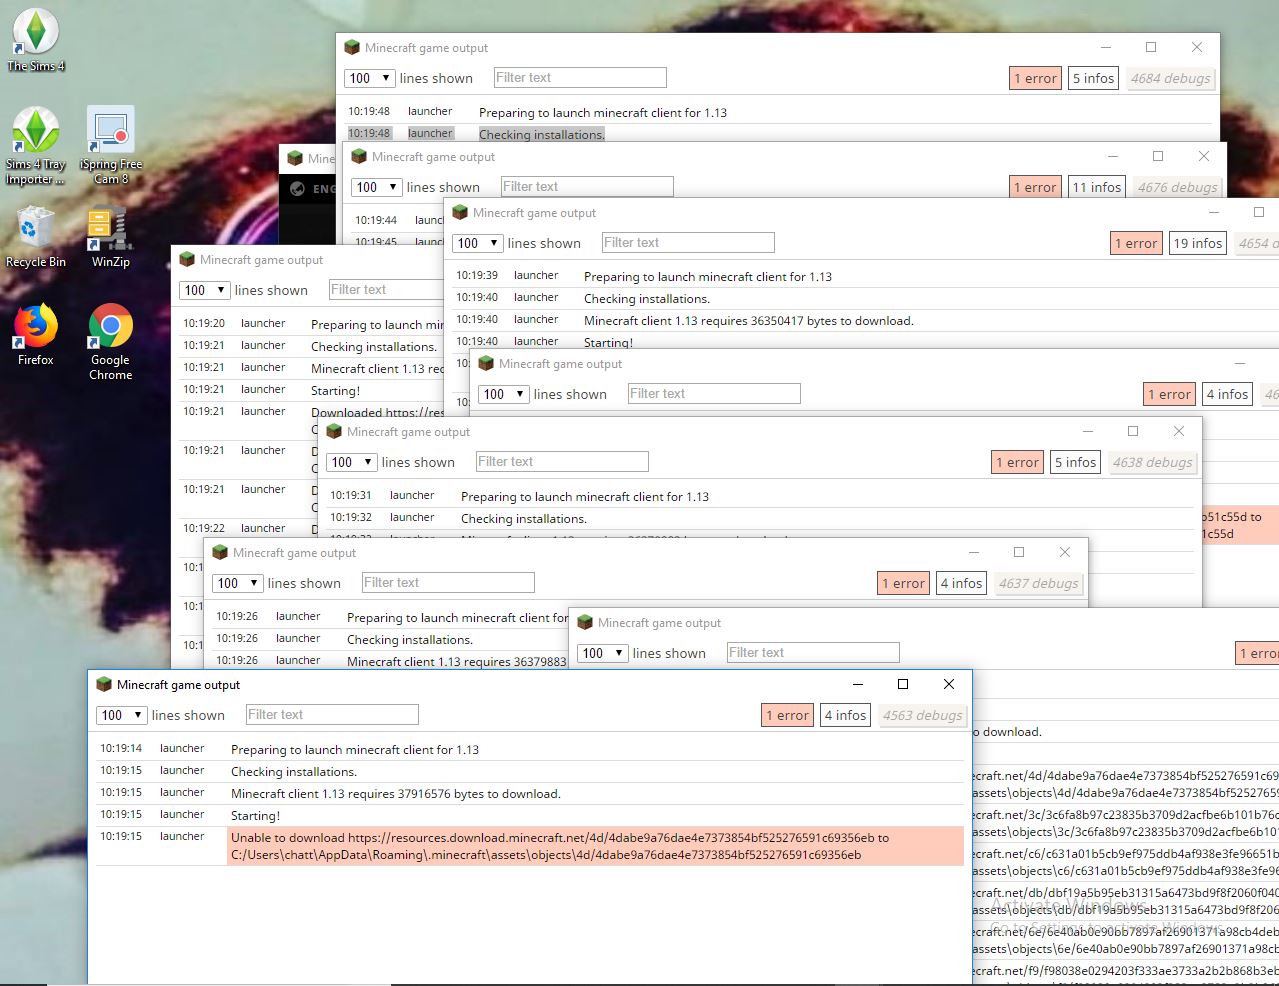This screenshot has width=1279, height=986.
Task: Click block icon of the hidden 'Mine' launcher window
Action: (295, 158)
